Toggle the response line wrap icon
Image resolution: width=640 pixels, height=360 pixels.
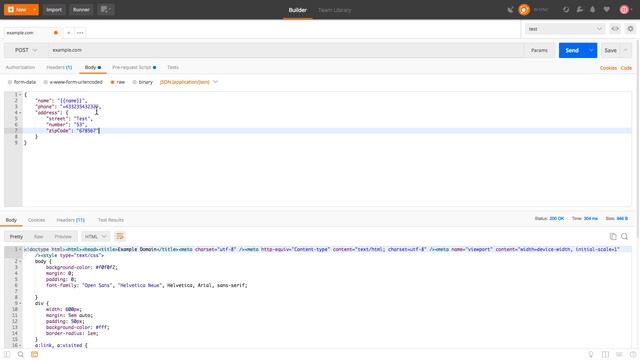[120, 236]
